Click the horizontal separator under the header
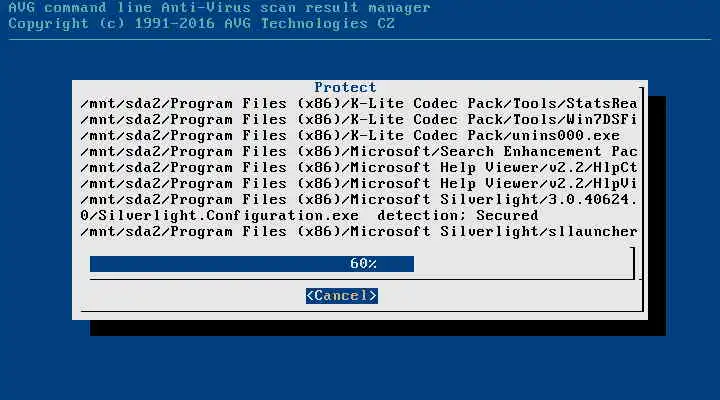Image resolution: width=720 pixels, height=400 pixels. pyautogui.click(x=360, y=39)
